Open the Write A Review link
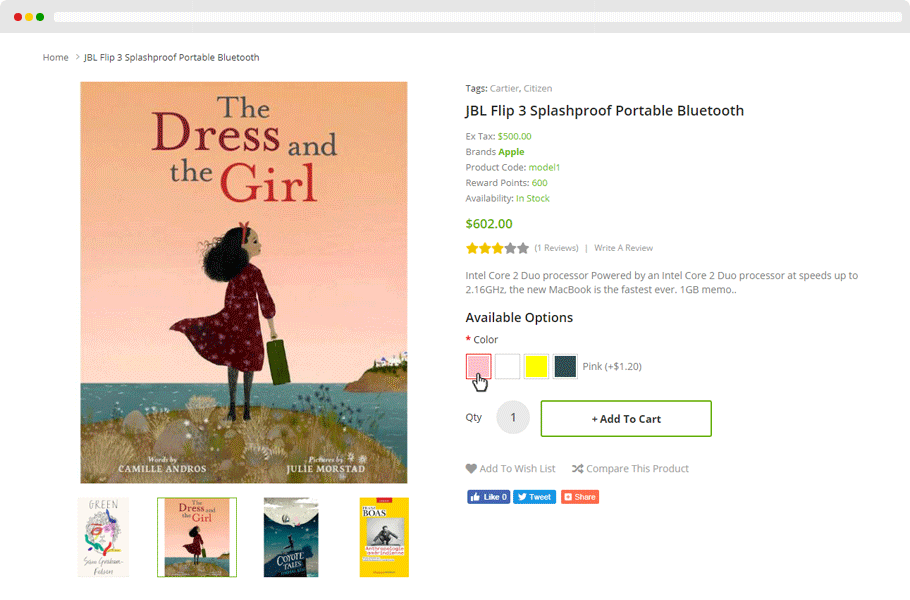The image size is (910, 600). pos(623,248)
